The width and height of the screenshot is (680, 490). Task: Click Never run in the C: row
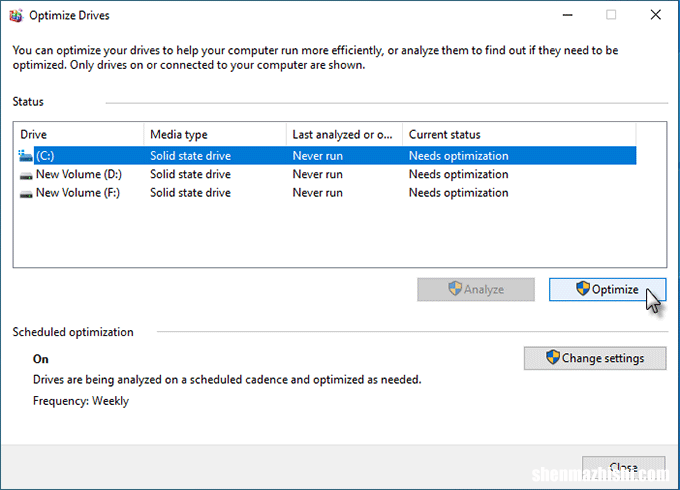[x=317, y=156]
